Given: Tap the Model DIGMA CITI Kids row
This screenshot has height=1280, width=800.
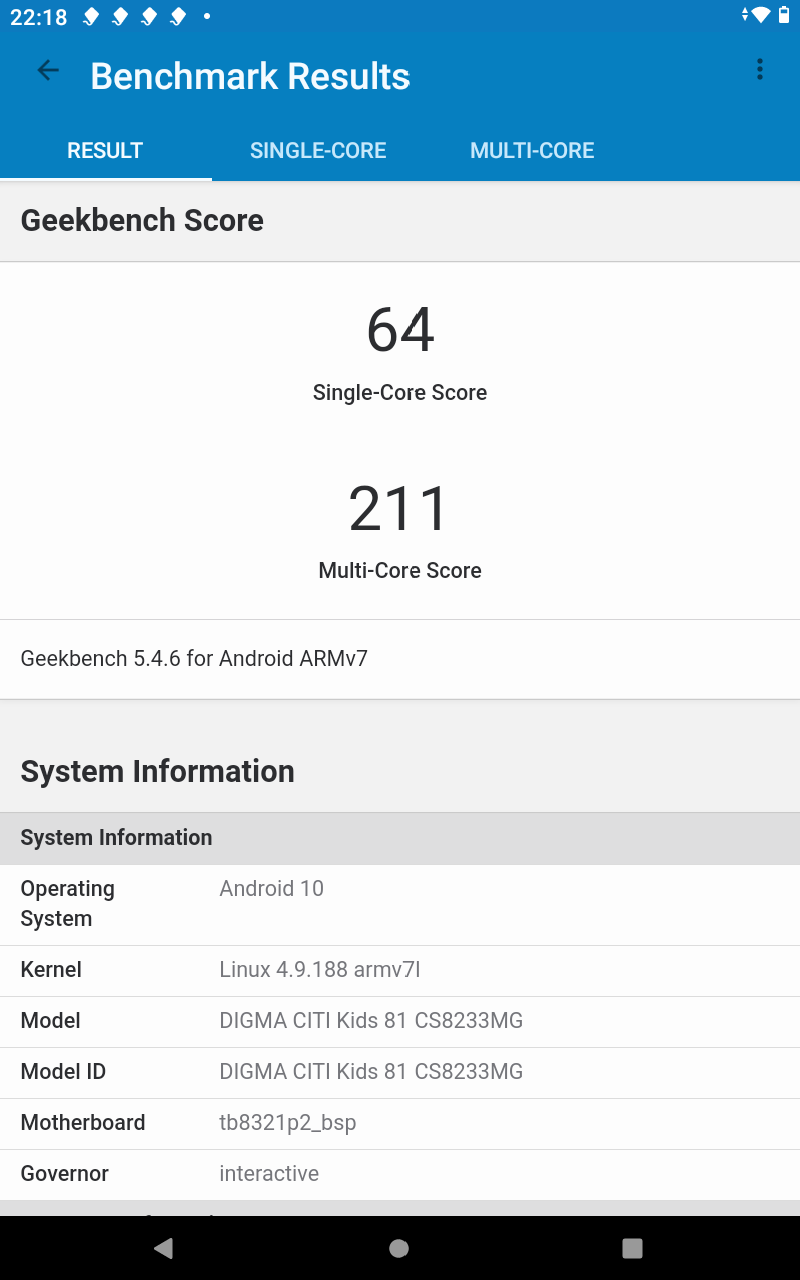Looking at the screenshot, I should 400,1021.
